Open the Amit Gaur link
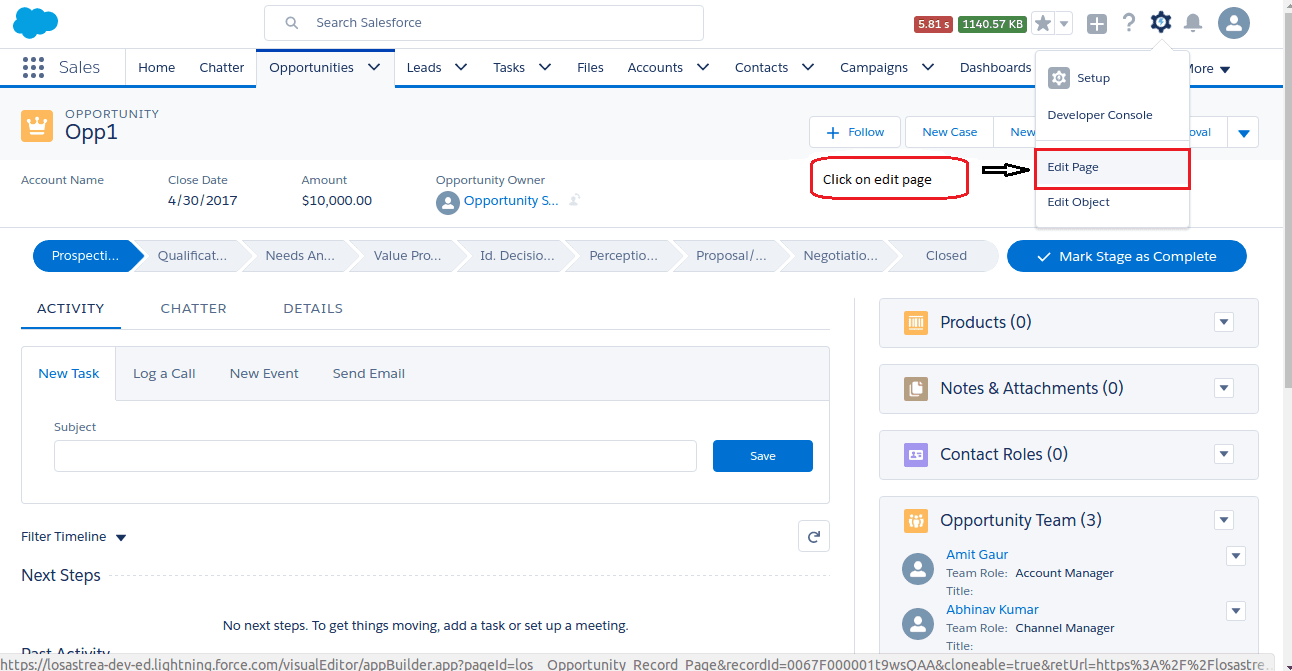Viewport: 1292px width, 671px height. pyautogui.click(x=977, y=555)
